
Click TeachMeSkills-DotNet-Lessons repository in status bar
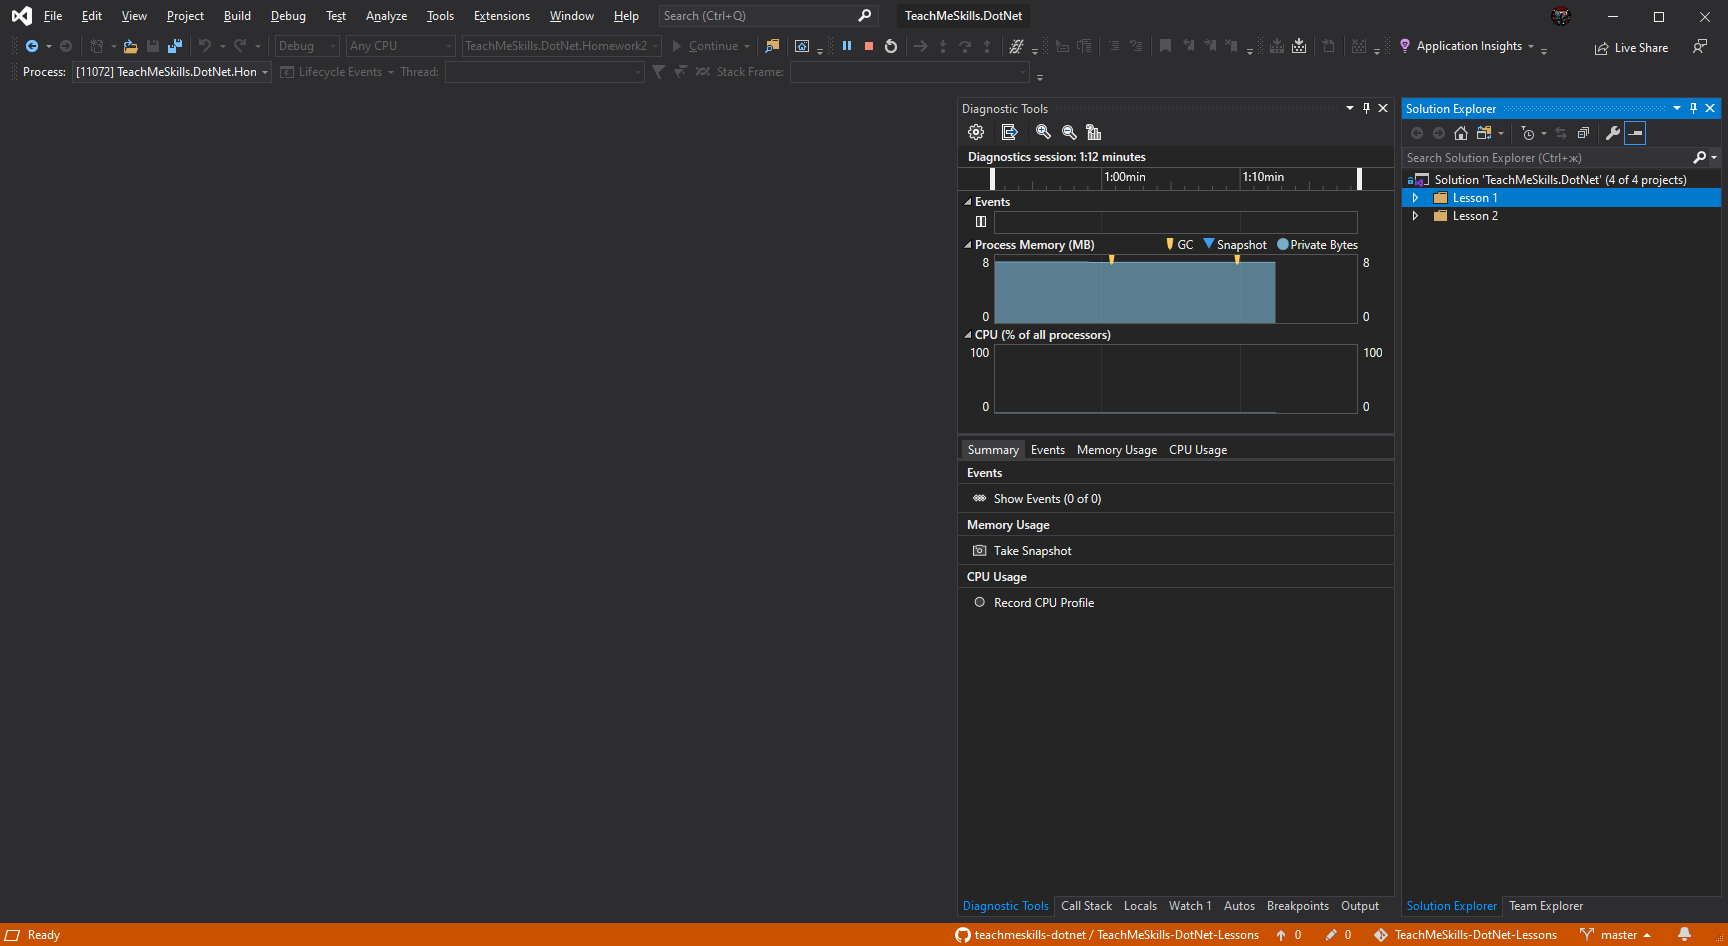tap(1466, 935)
